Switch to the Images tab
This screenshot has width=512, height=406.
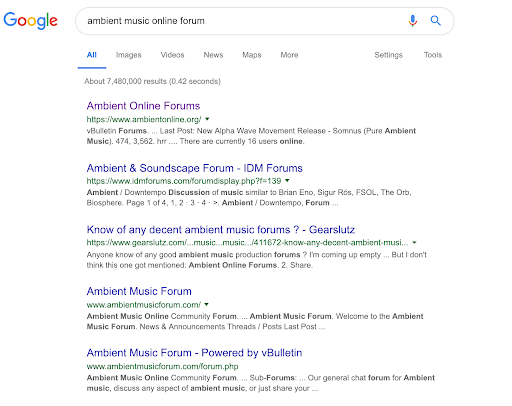click(129, 55)
